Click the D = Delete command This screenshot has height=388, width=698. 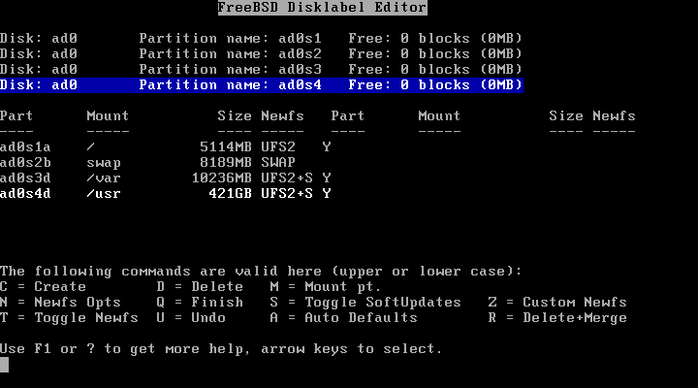click(x=200, y=287)
